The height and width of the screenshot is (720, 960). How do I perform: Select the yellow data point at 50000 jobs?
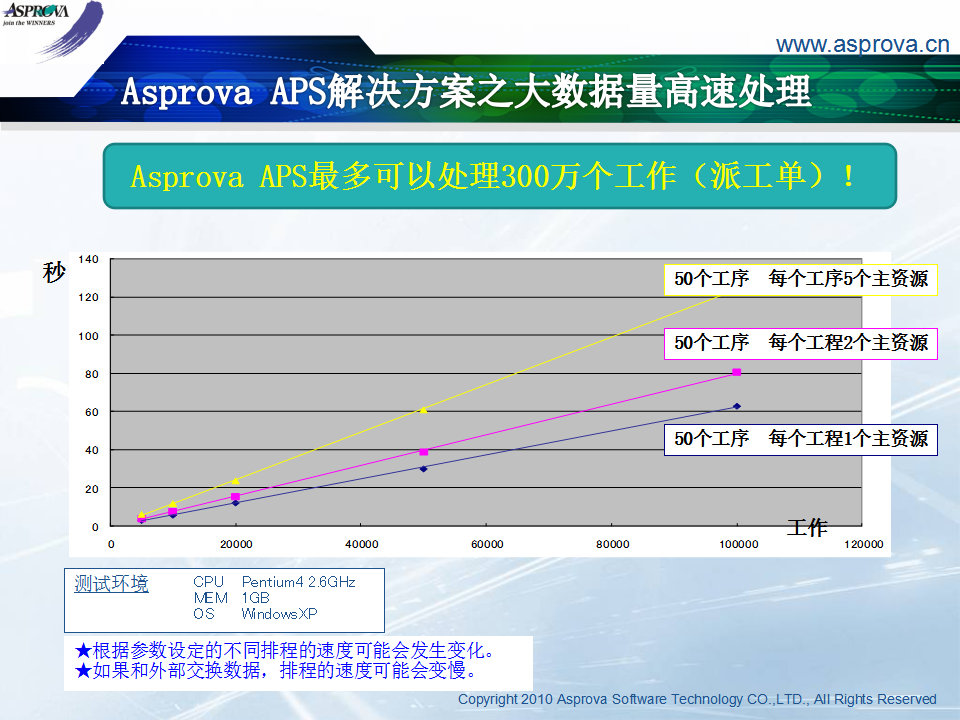424,410
